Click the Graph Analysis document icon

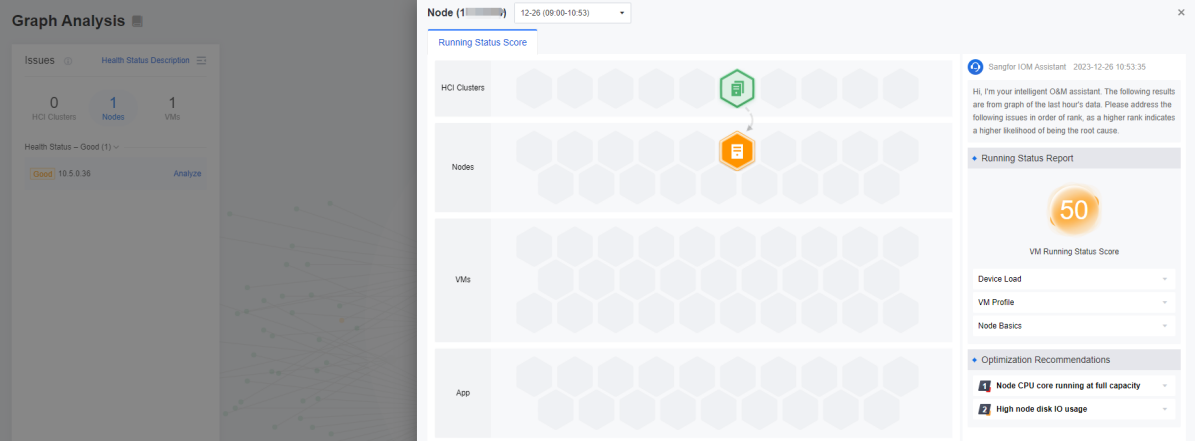(x=138, y=21)
